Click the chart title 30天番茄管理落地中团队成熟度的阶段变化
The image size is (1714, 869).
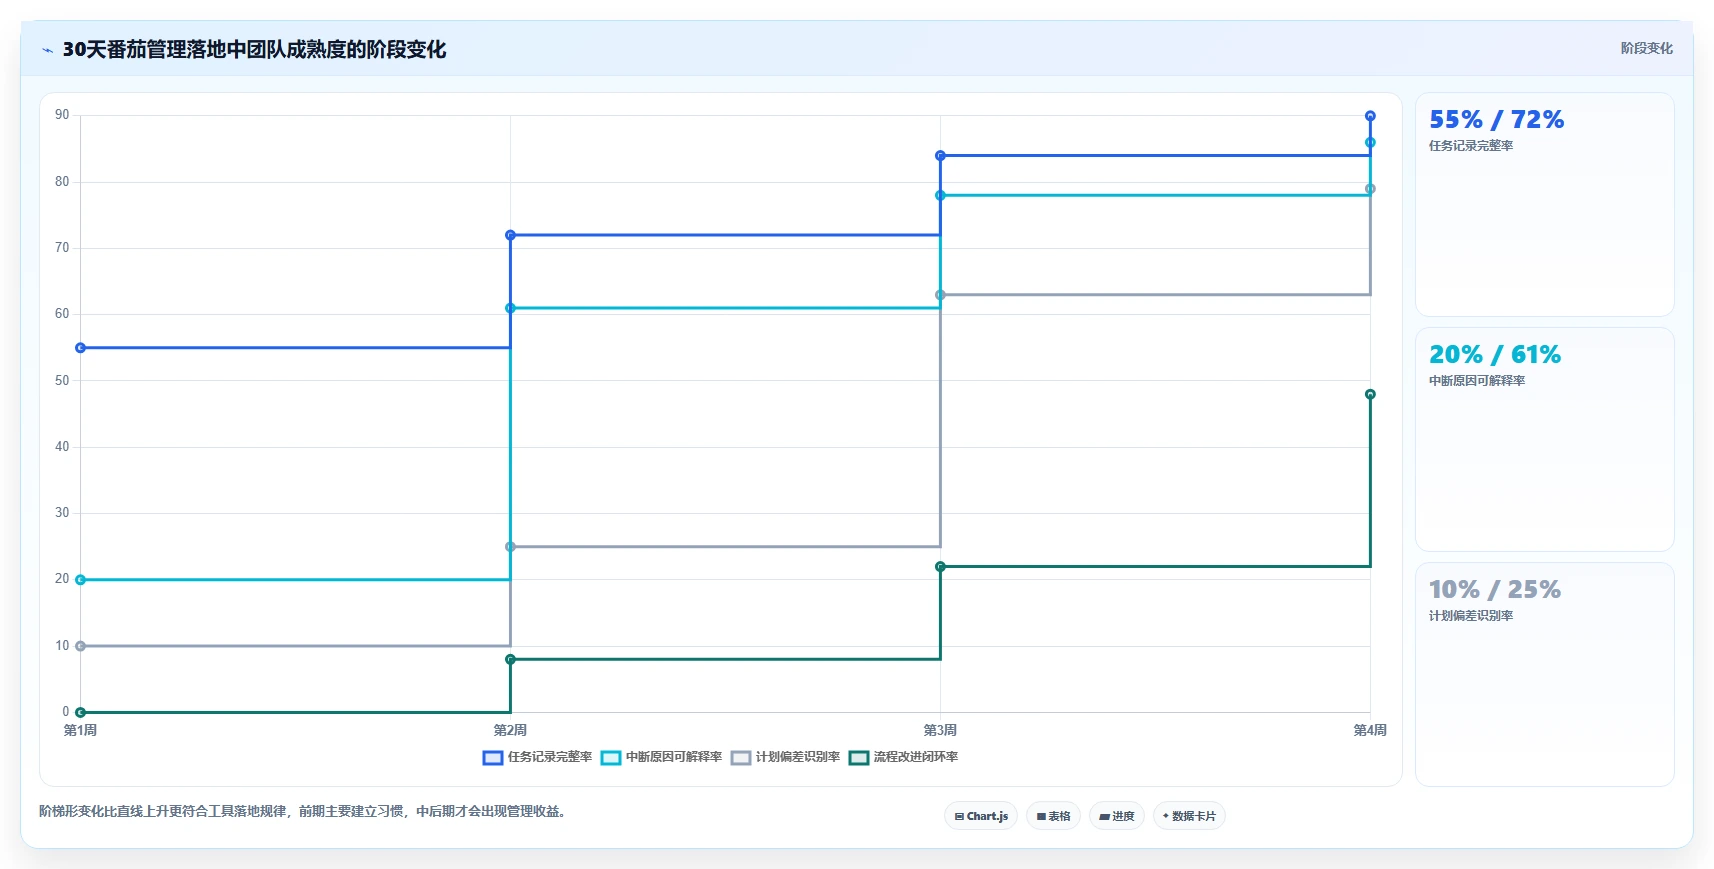pos(254,50)
